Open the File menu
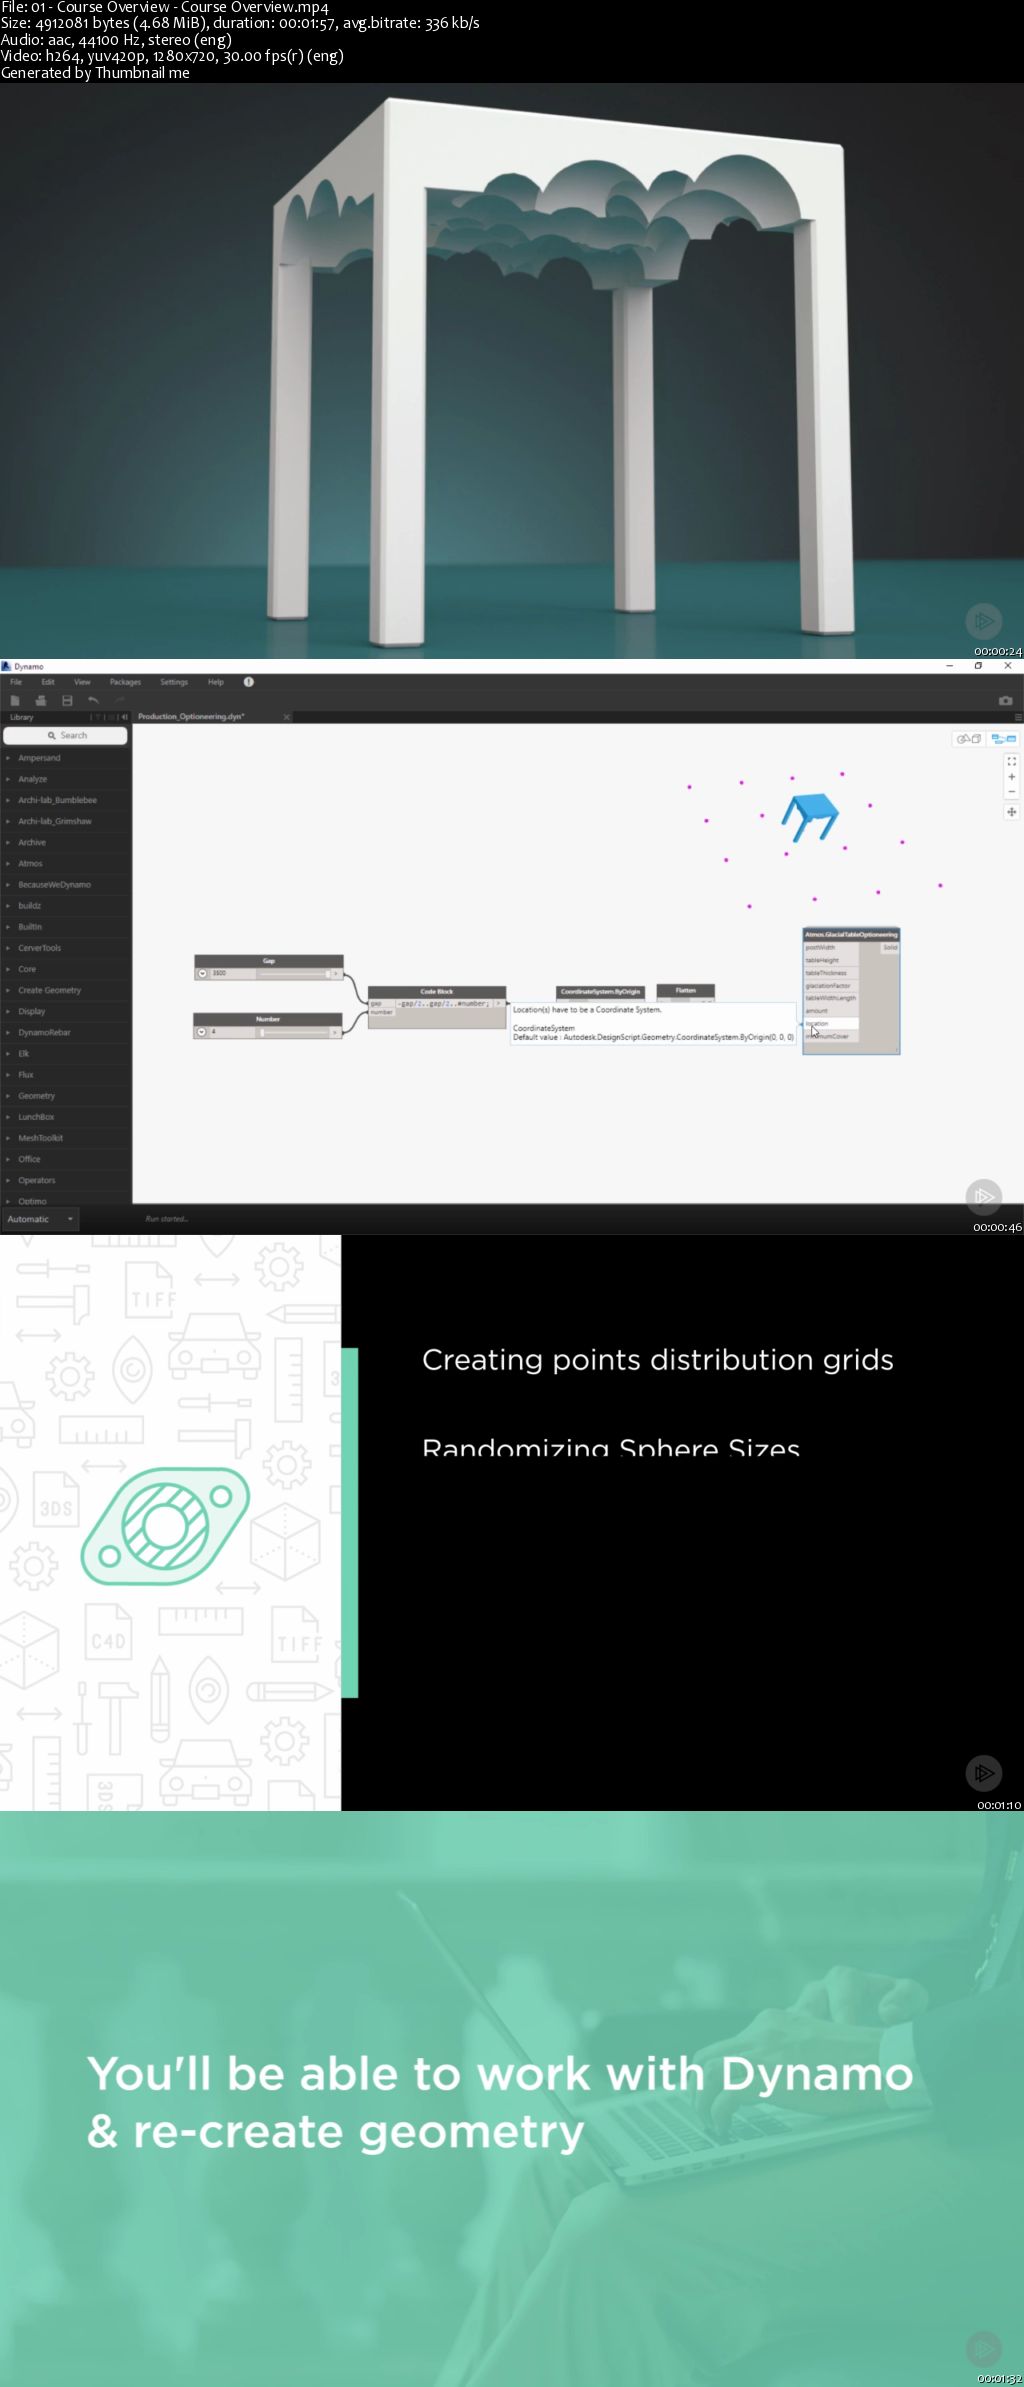 click(16, 682)
